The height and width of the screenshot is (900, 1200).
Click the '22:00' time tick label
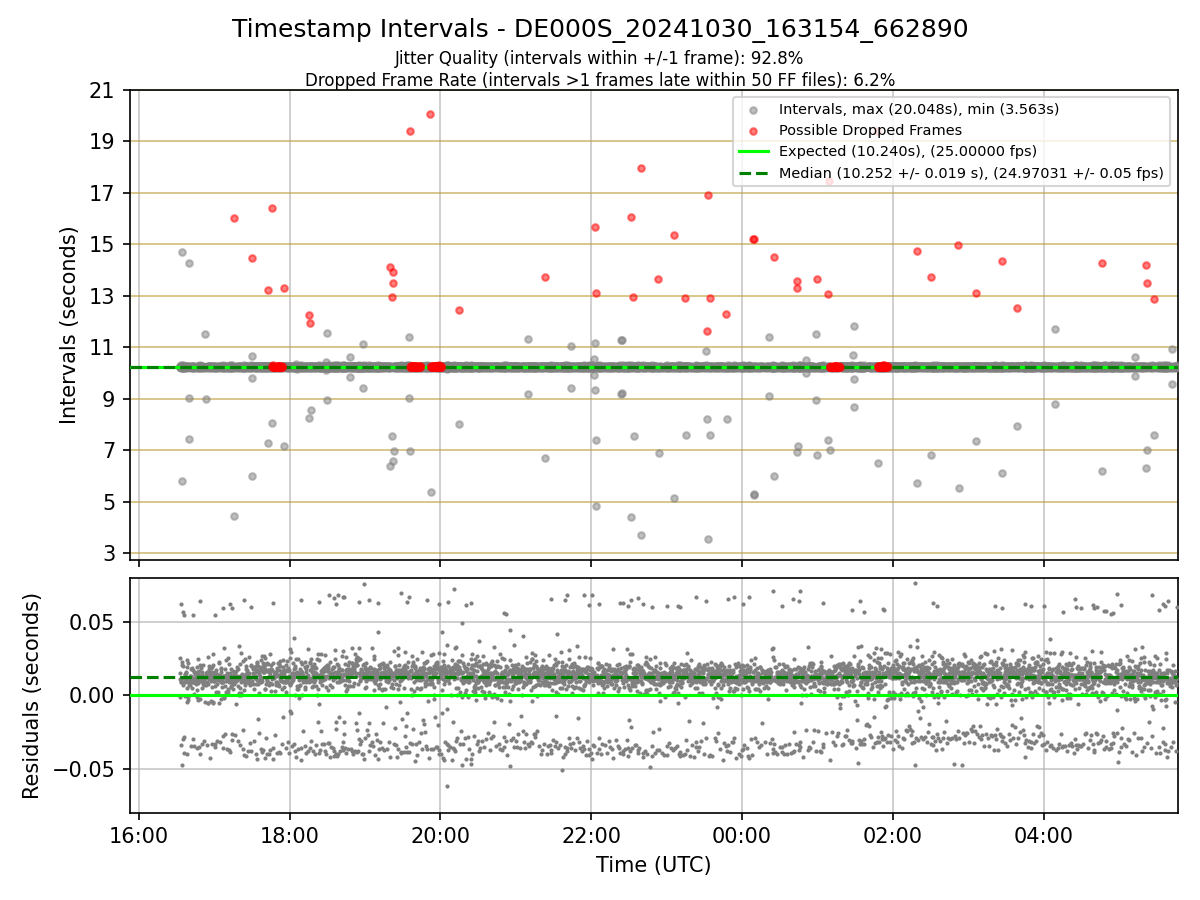(x=591, y=834)
